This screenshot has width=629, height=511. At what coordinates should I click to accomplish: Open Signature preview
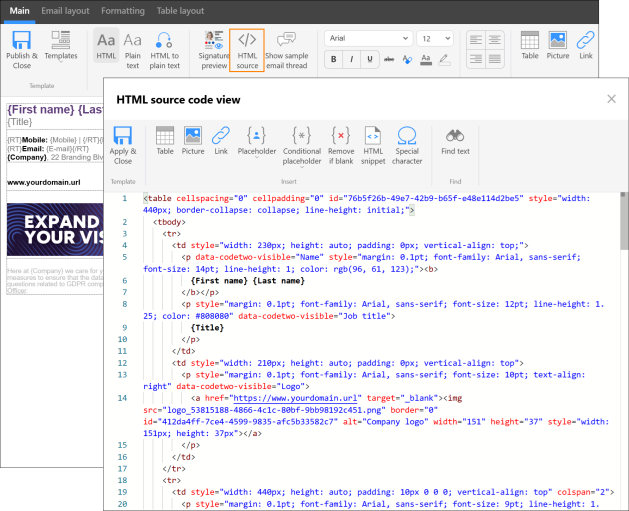coord(214,51)
